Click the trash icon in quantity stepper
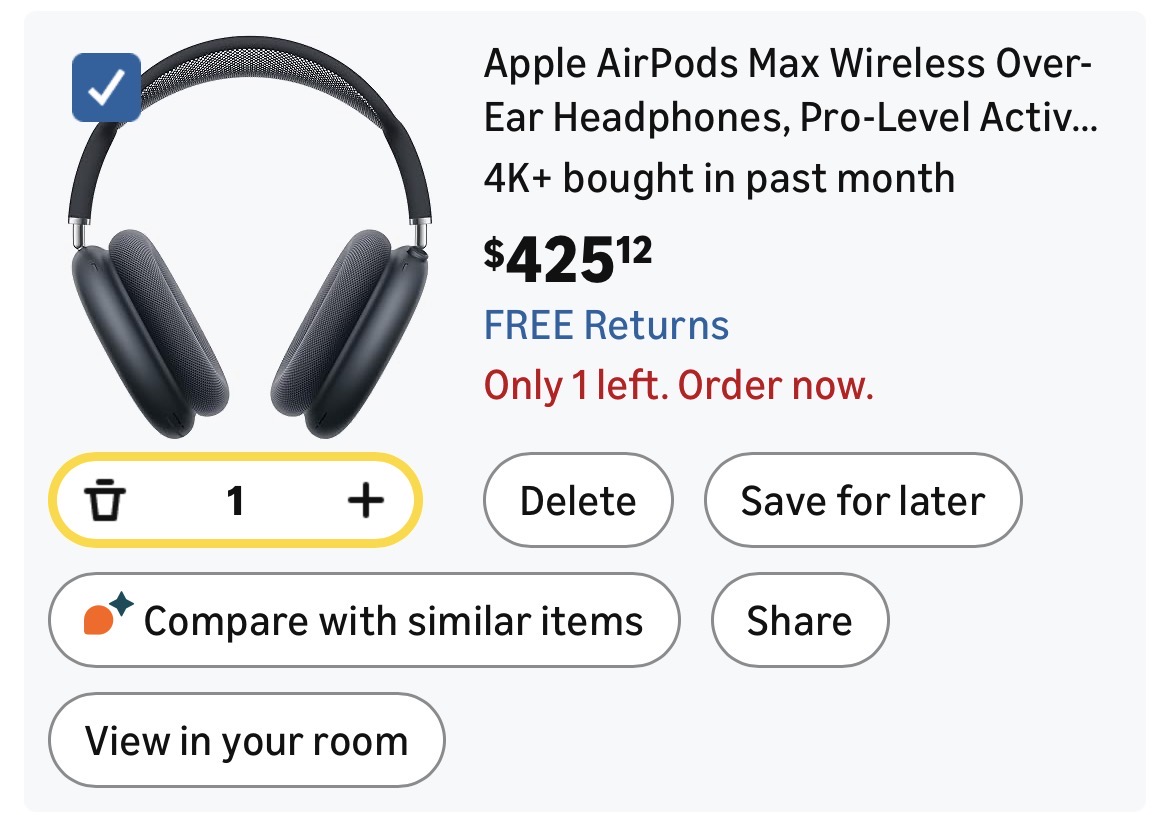Image resolution: width=1170 pixels, height=815 pixels. (103, 500)
